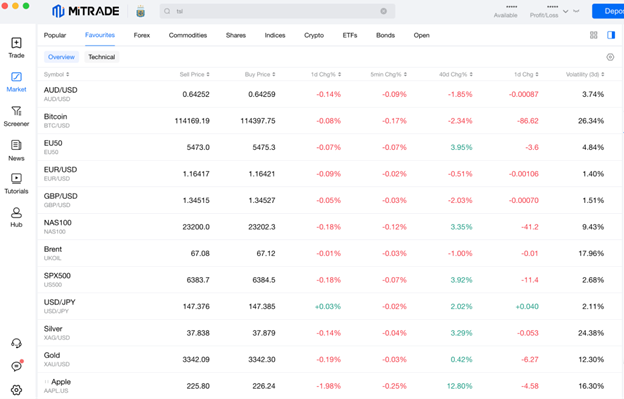Expand the account balance dropdown chevron
The image size is (624, 399).
click(x=566, y=11)
